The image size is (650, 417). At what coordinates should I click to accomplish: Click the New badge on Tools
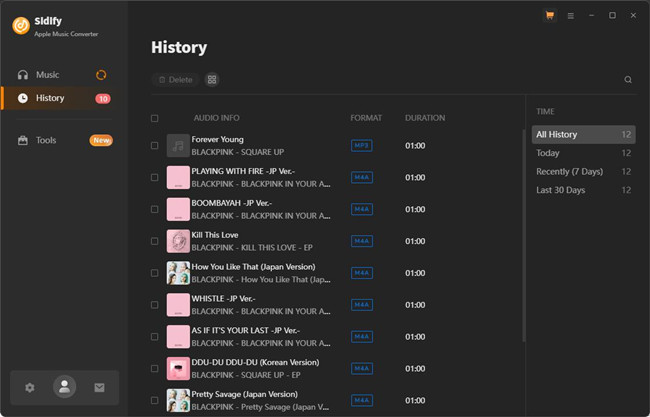click(101, 141)
